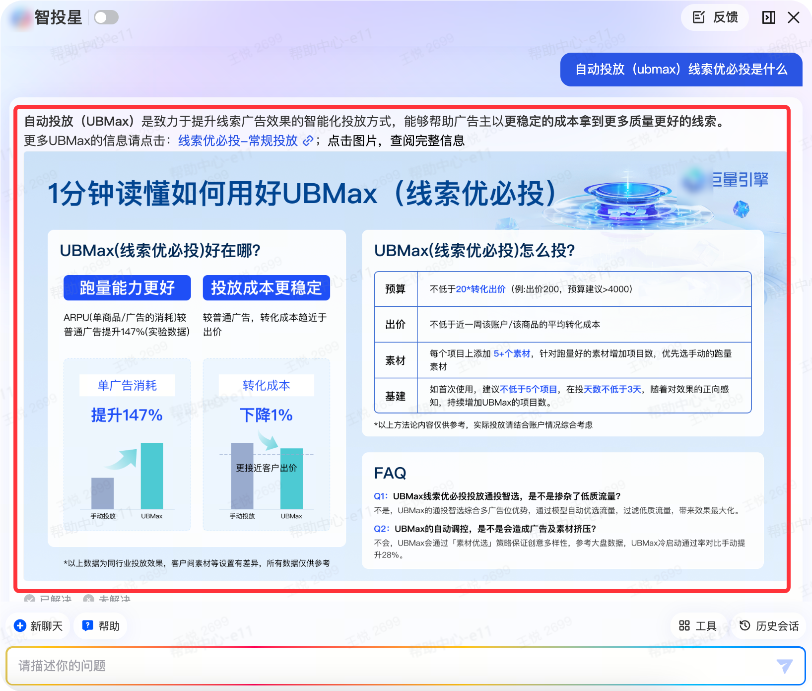Click the Q2 question about 自动调控
812x691 pixels.
point(485,529)
